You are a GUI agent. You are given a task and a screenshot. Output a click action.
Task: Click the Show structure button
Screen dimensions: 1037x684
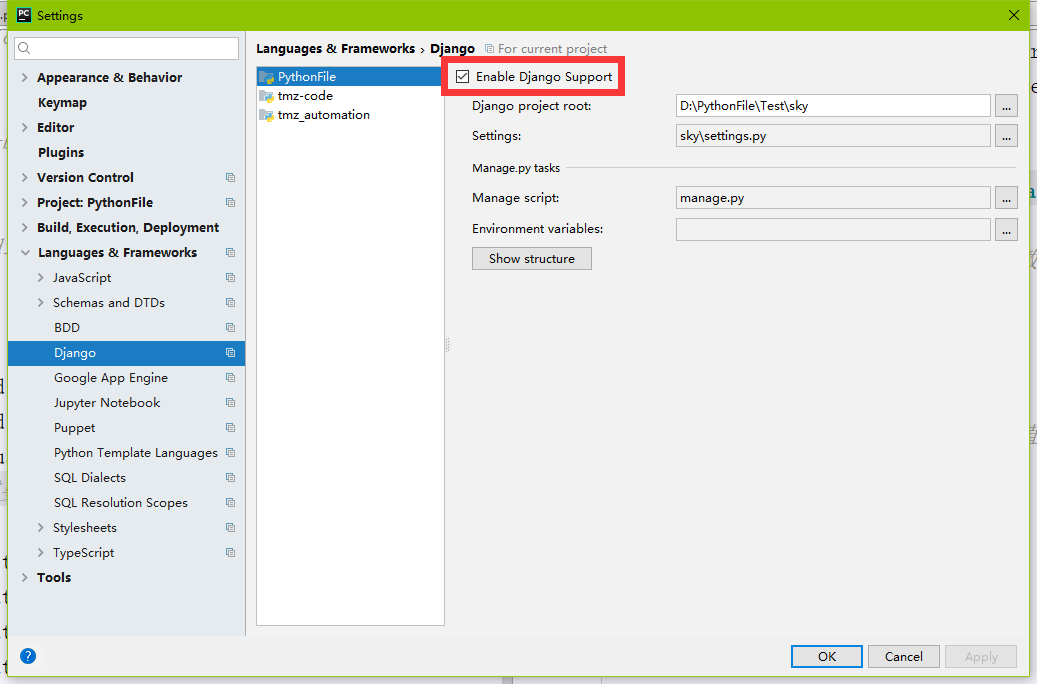[532, 259]
